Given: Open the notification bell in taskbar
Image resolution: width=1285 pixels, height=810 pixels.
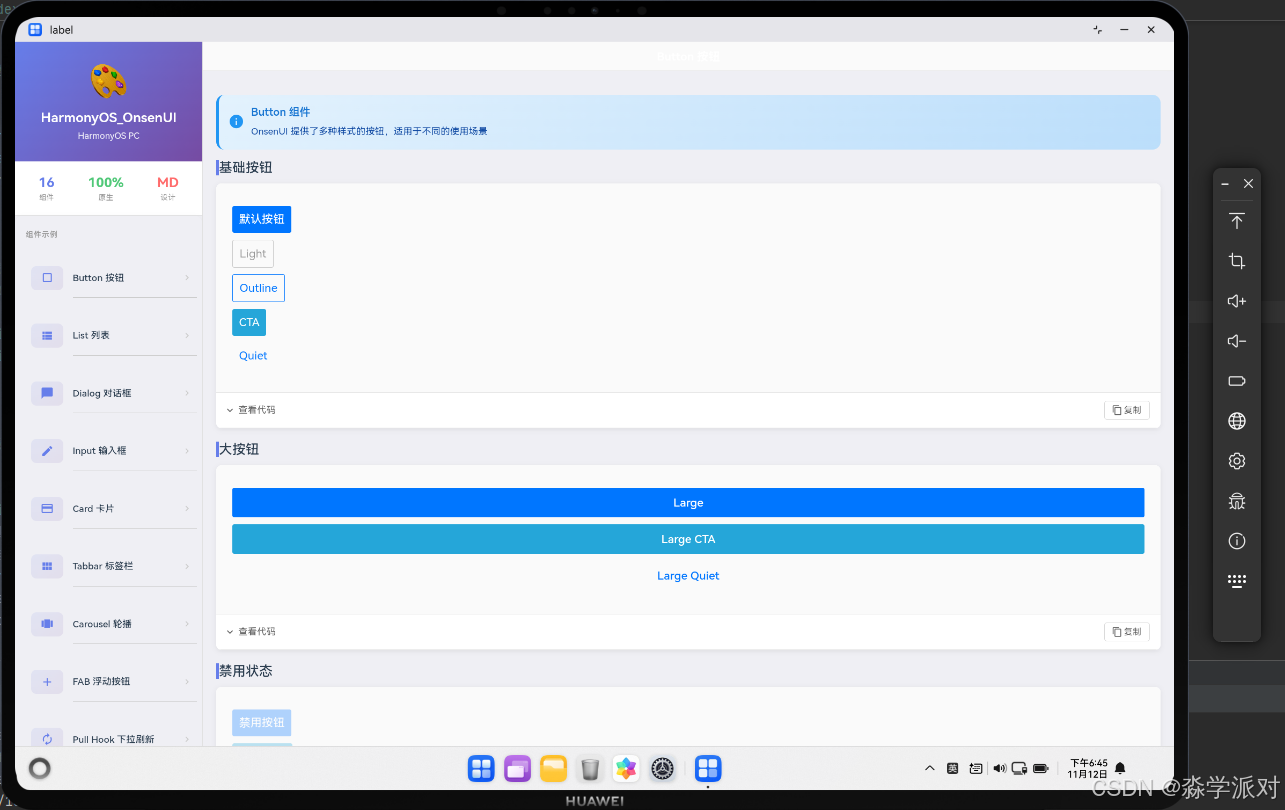Looking at the screenshot, I should (1120, 769).
